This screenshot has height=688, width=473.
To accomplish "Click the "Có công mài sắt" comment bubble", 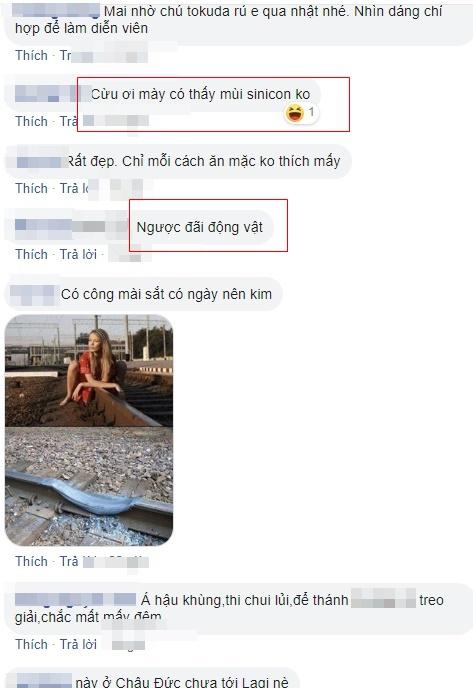I will [x=143, y=294].
